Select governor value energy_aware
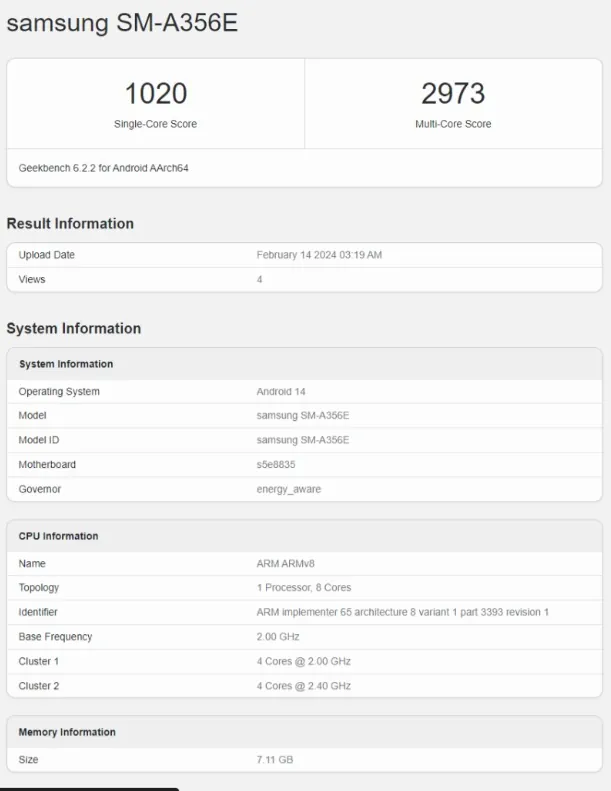The image size is (611, 791). 289,489
